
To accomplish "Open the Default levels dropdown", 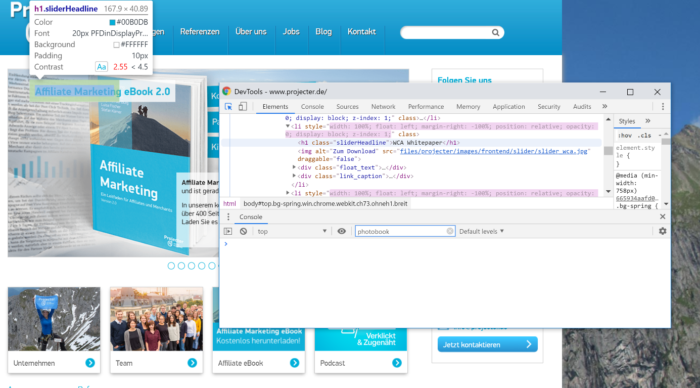I will click(482, 231).
